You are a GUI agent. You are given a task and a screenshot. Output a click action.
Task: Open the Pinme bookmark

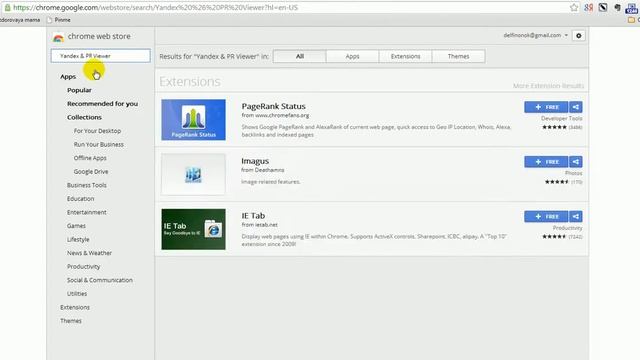(x=59, y=20)
